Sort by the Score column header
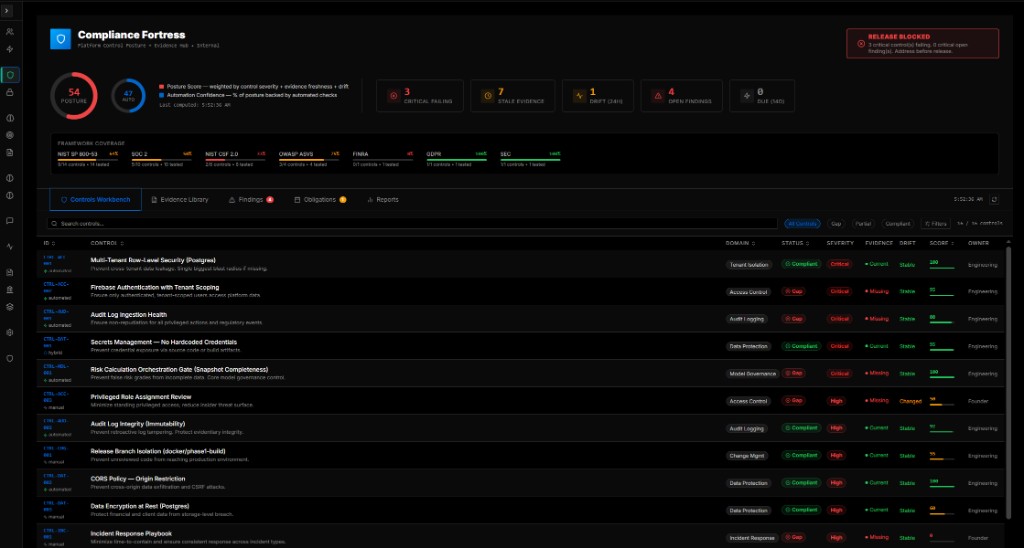The height and width of the screenshot is (548, 1024). (942, 243)
